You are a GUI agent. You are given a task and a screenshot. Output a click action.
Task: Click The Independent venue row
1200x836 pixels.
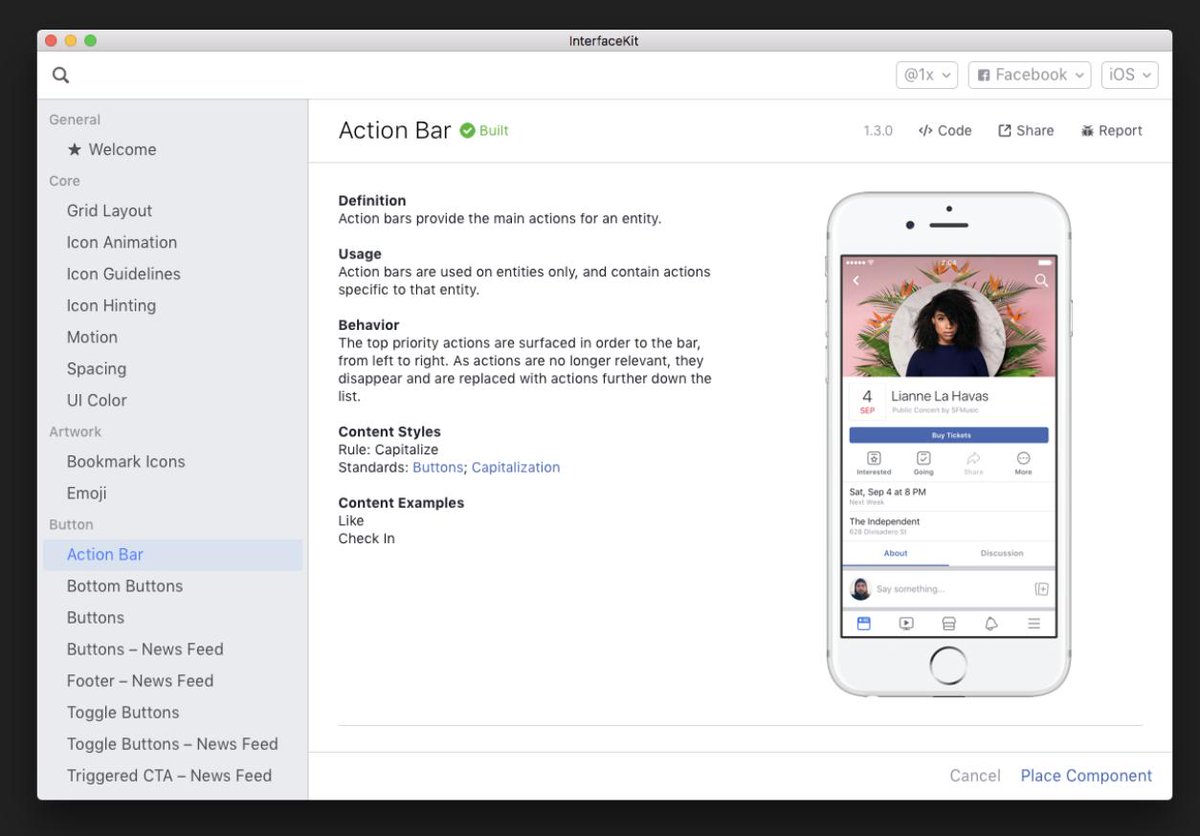pos(949,526)
